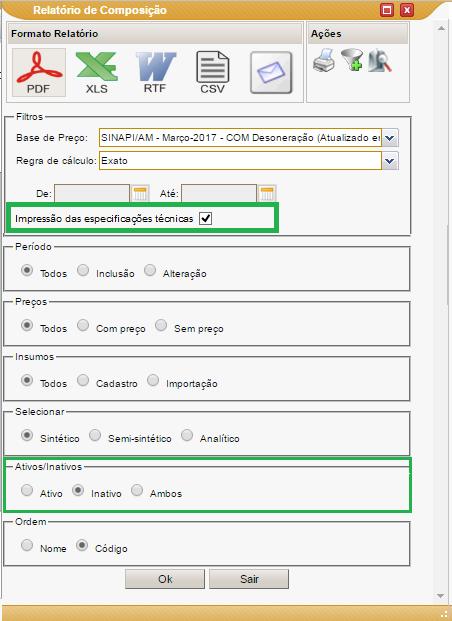Select Com preço radio button
Screen dimensions: 452x621
(83, 325)
